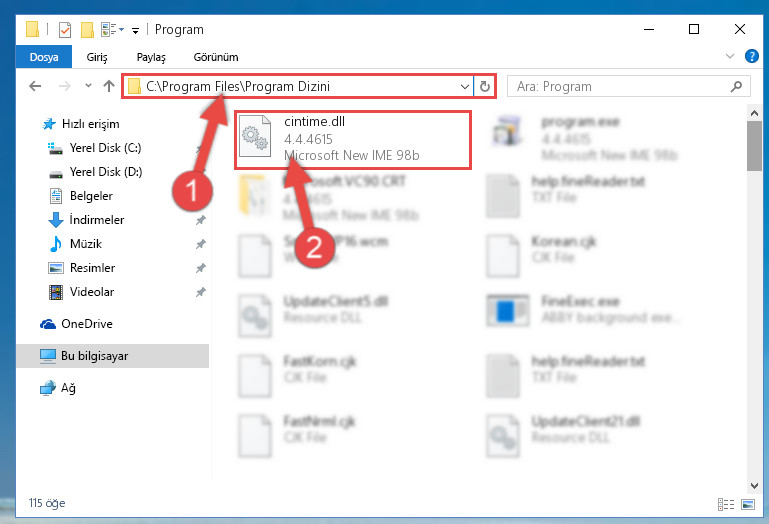Click the scrollbar down arrow
Viewport: 769px width, 524px height.
click(x=754, y=486)
